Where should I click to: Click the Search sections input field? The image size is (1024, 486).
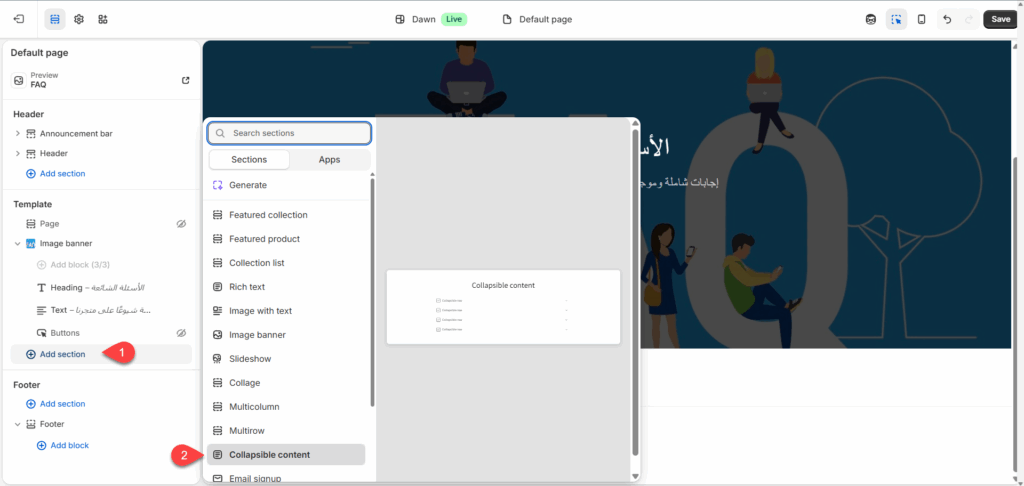pyautogui.click(x=290, y=133)
